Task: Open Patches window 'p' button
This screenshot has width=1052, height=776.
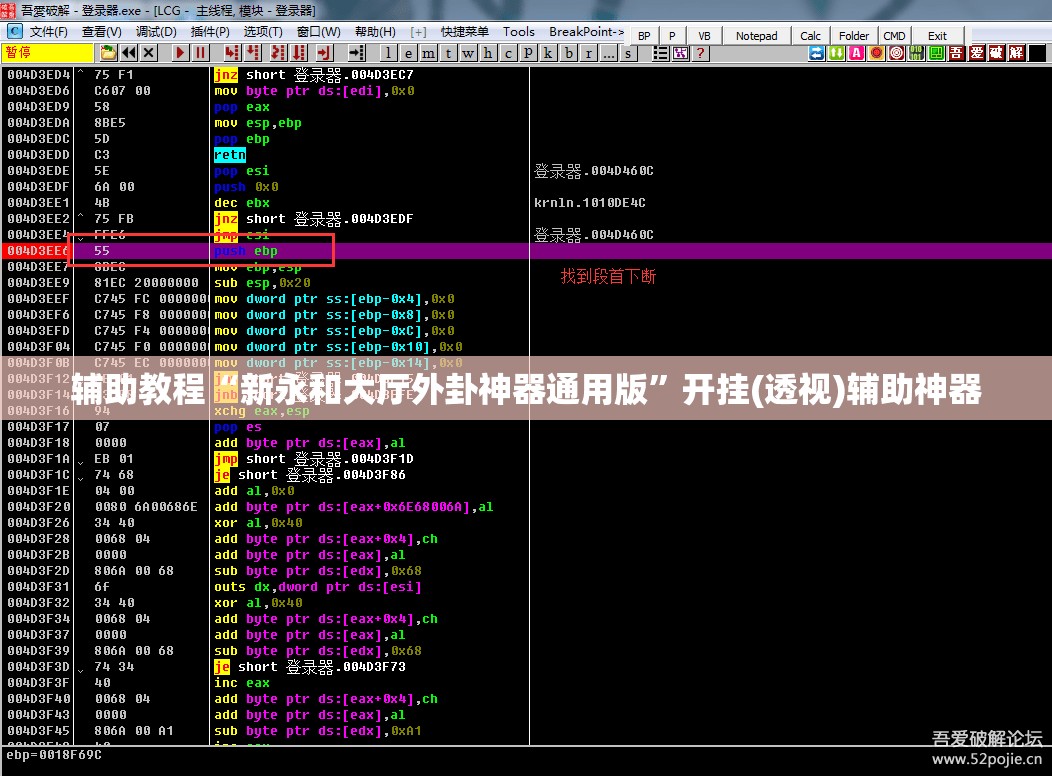Action: [x=528, y=53]
